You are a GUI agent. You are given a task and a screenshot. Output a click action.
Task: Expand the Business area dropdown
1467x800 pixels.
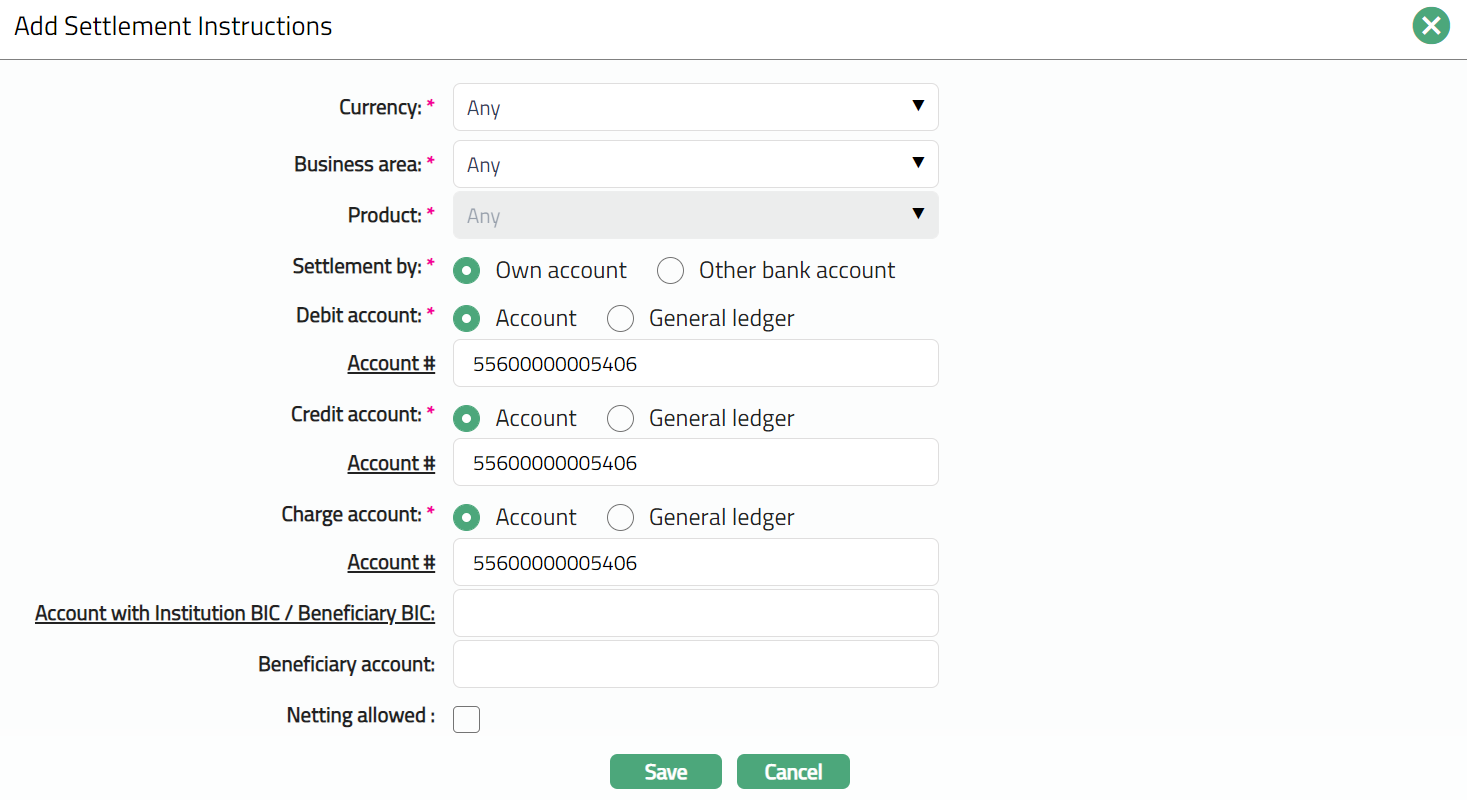coord(695,164)
